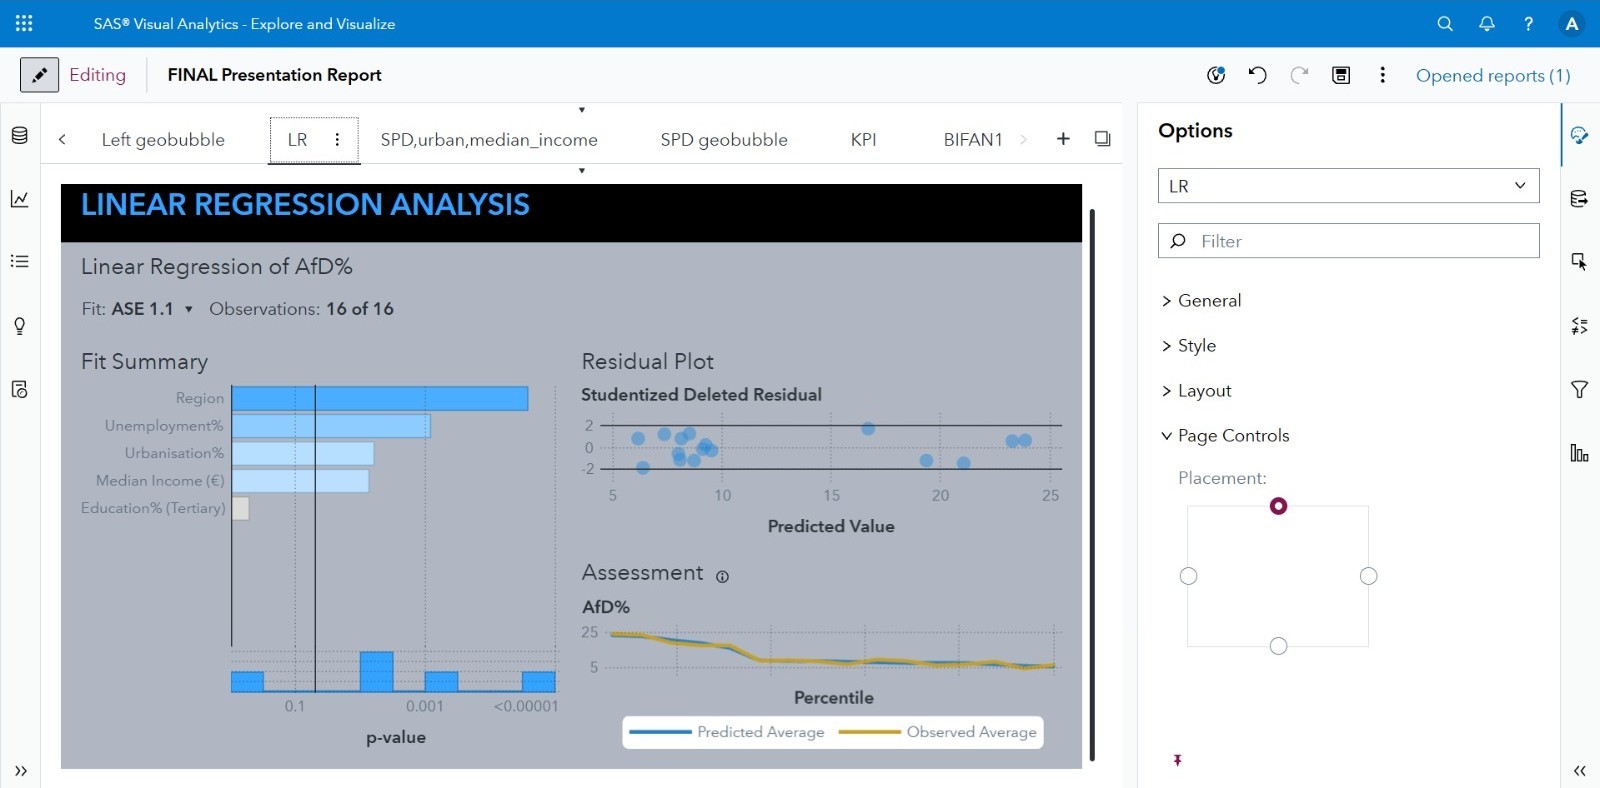
Task: Open the report review pane icon
Action: point(19,389)
